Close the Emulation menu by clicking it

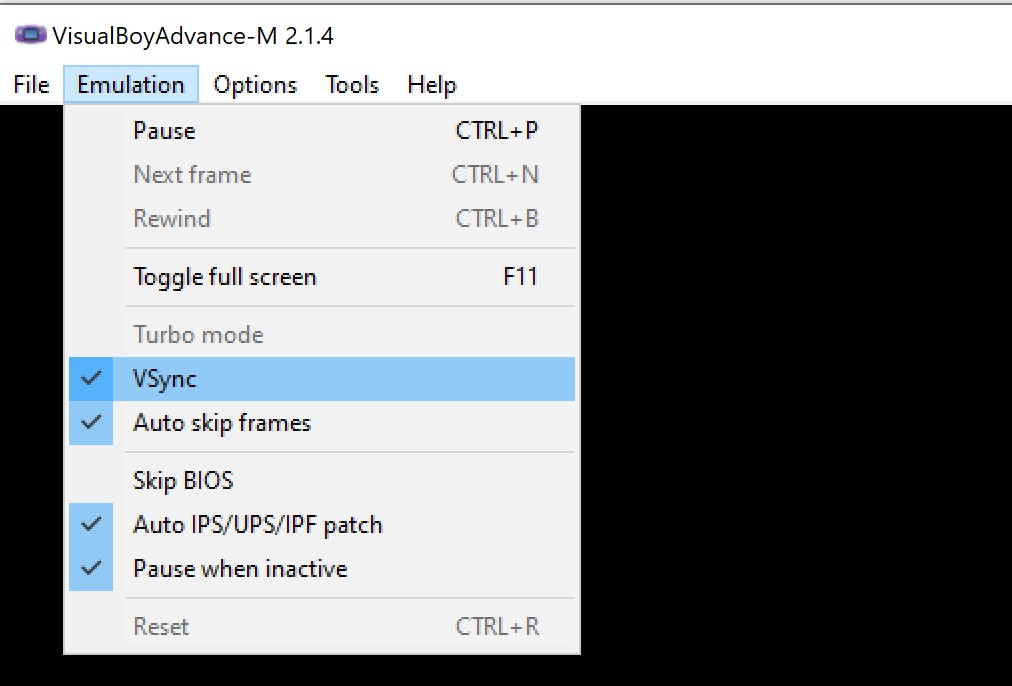point(131,85)
